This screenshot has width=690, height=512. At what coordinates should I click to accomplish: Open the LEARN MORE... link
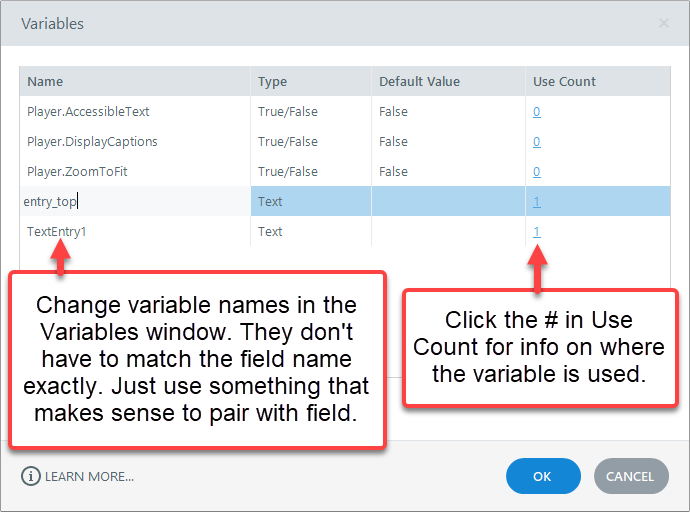pyautogui.click(x=89, y=476)
